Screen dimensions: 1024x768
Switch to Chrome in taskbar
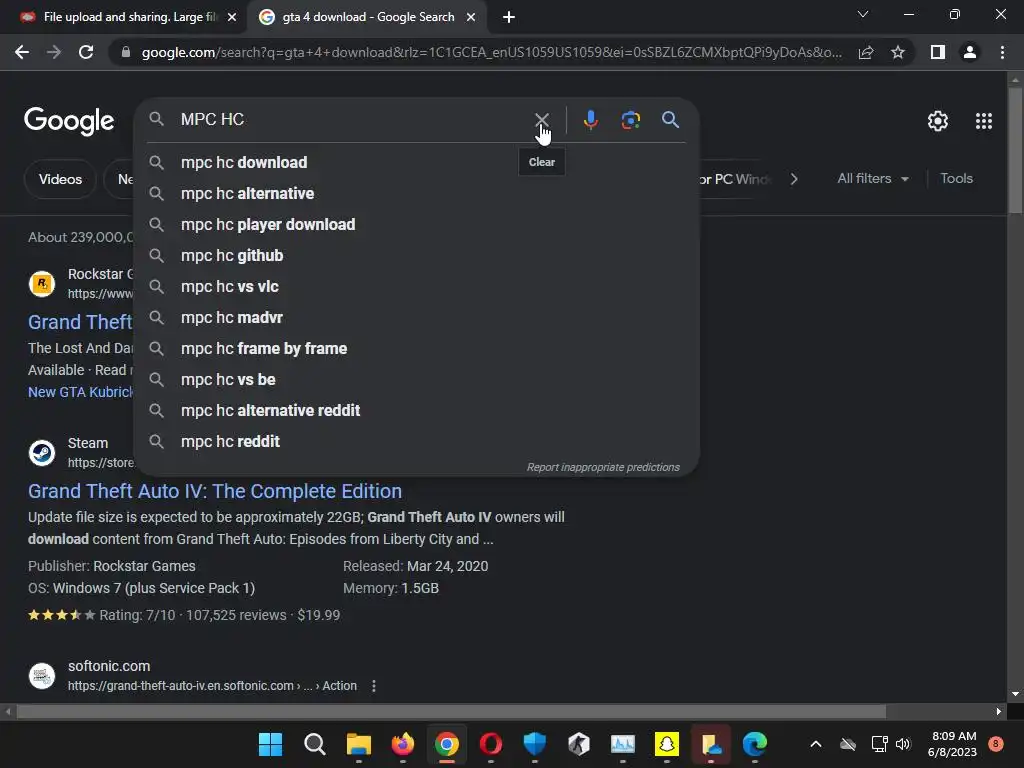447,744
